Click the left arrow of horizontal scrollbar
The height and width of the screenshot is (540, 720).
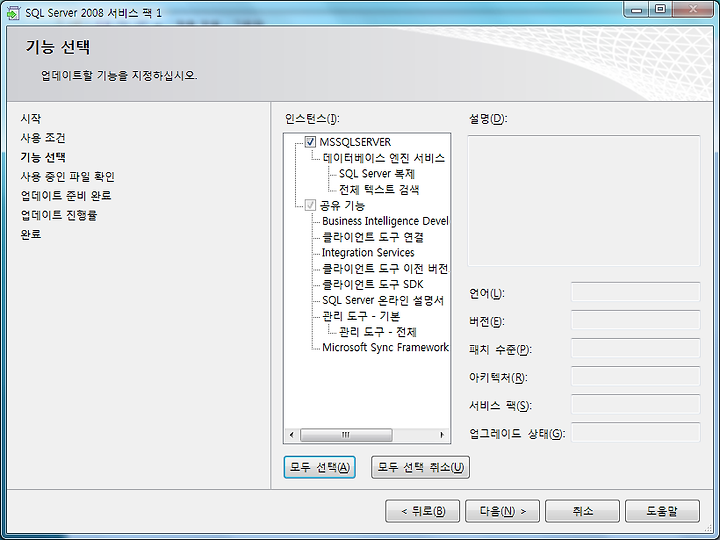click(x=292, y=435)
